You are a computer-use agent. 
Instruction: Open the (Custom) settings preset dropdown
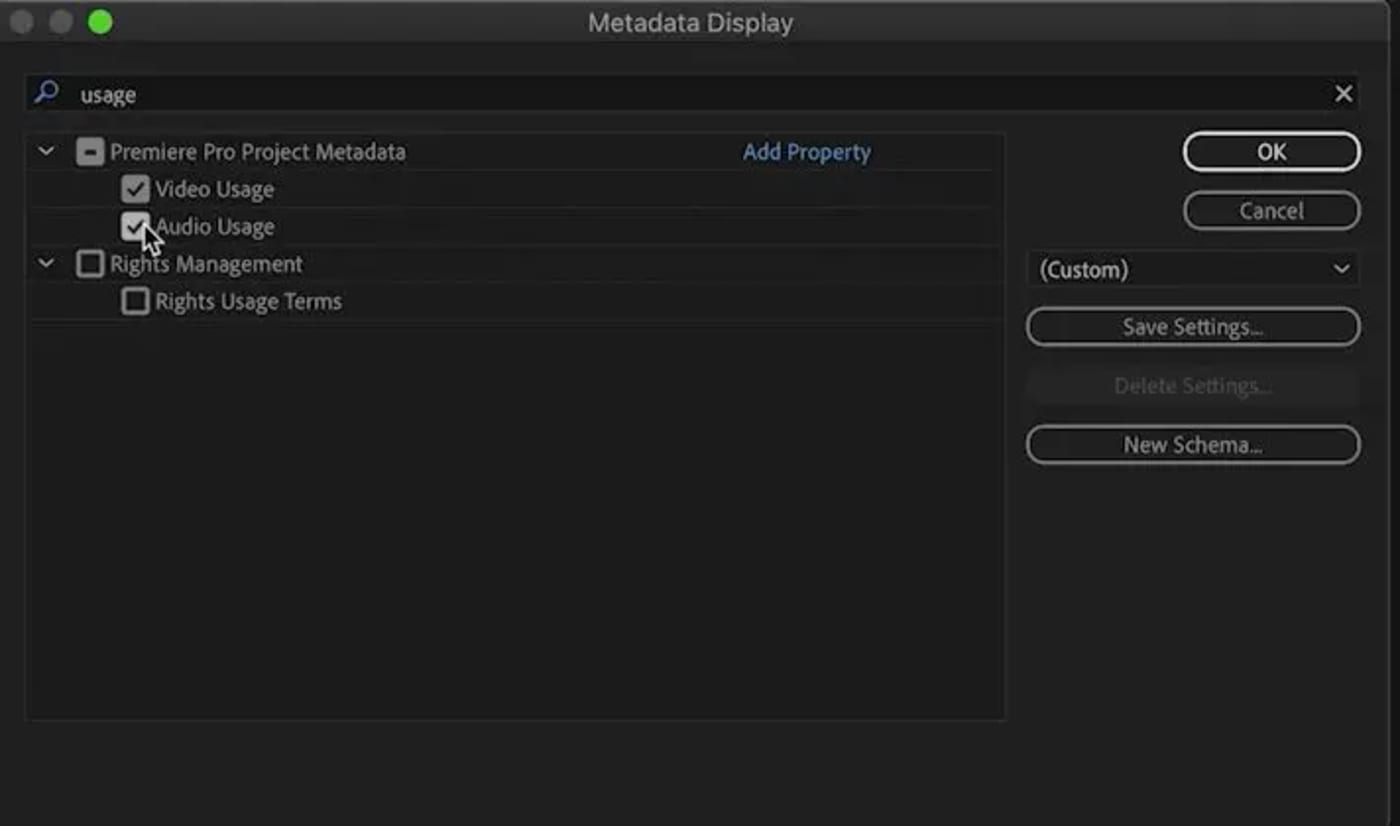pyautogui.click(x=1193, y=269)
